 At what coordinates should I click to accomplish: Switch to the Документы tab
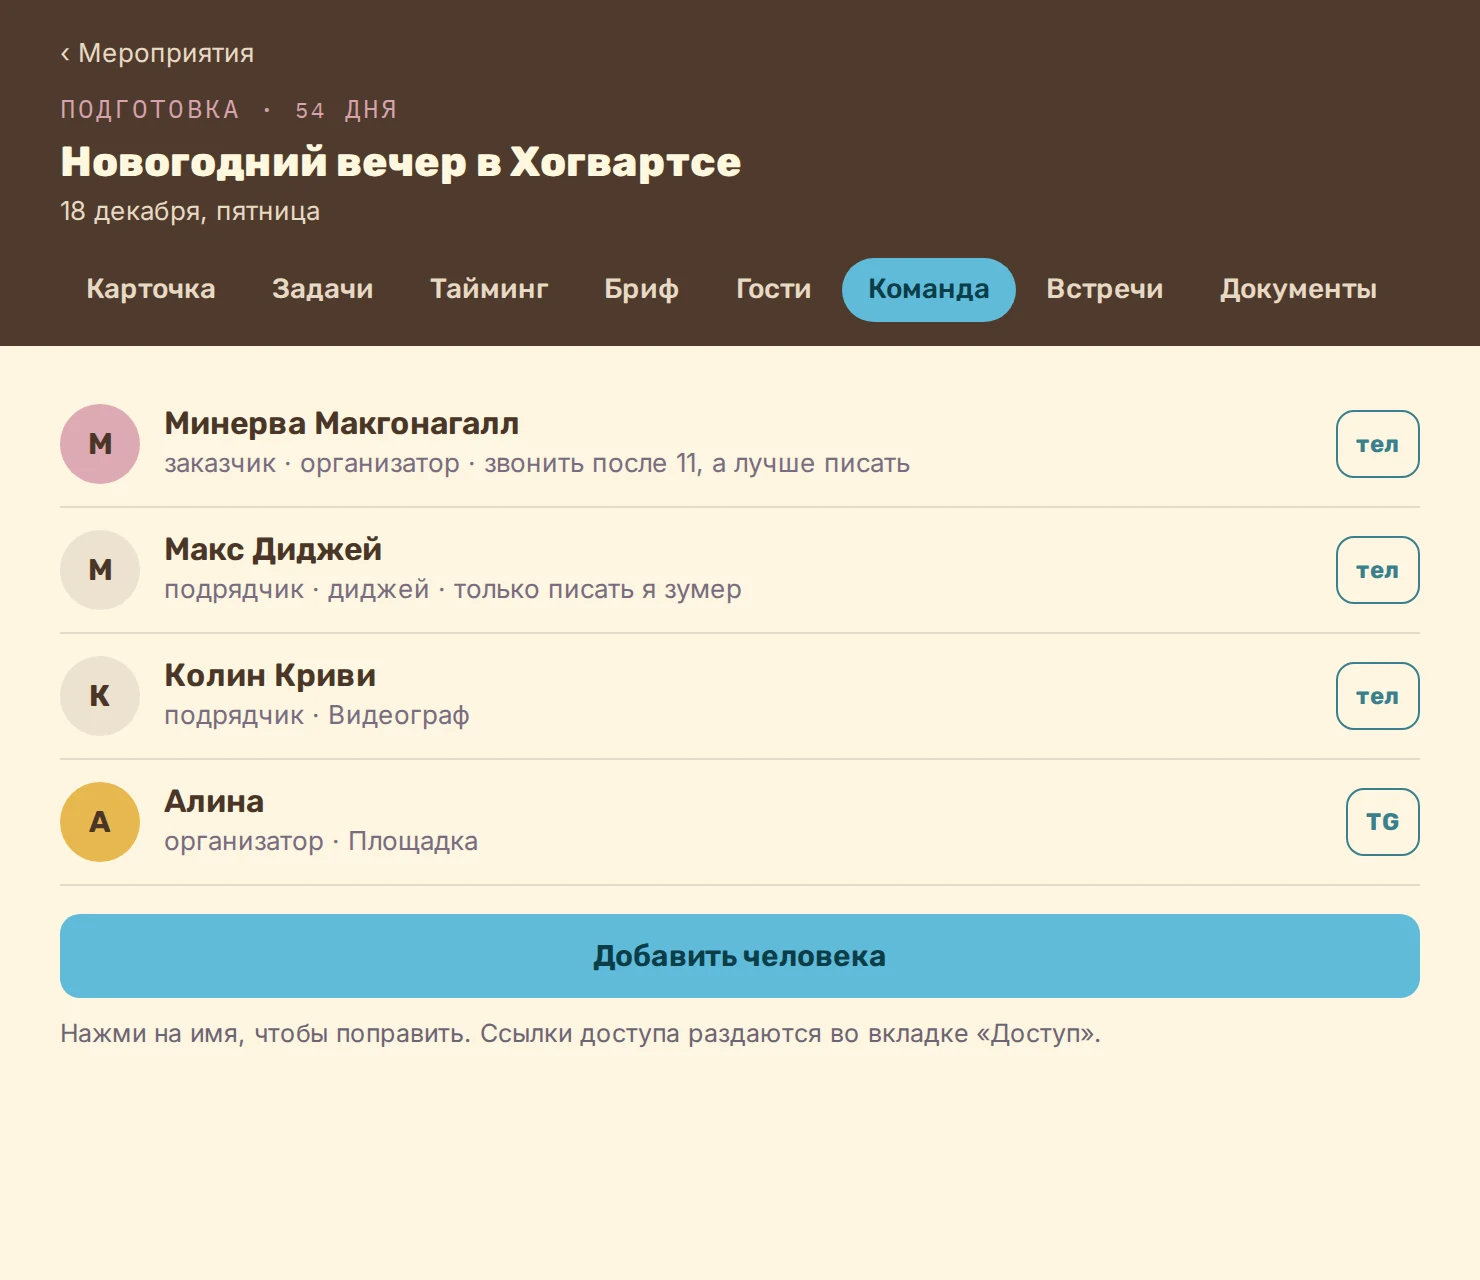(1298, 289)
